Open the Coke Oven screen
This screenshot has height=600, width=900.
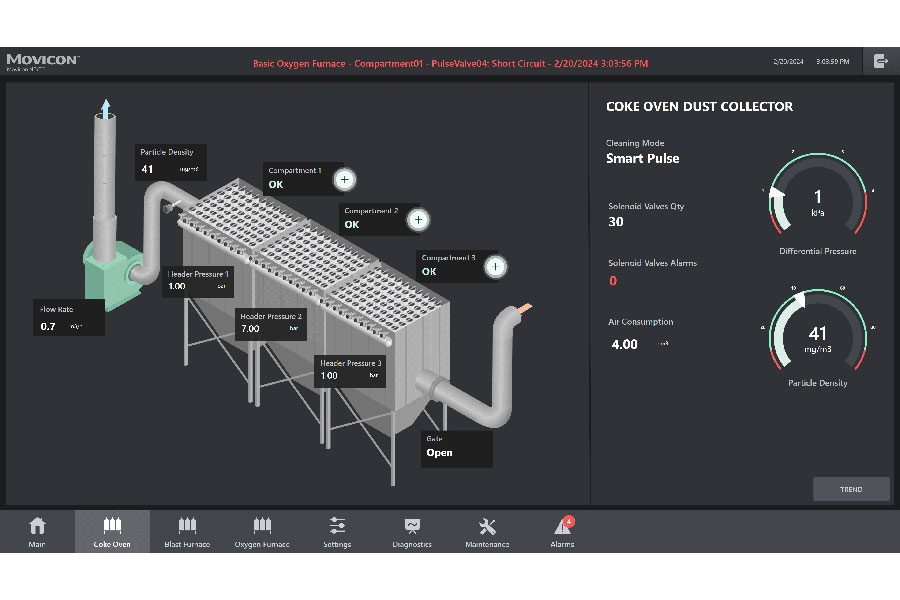click(112, 531)
